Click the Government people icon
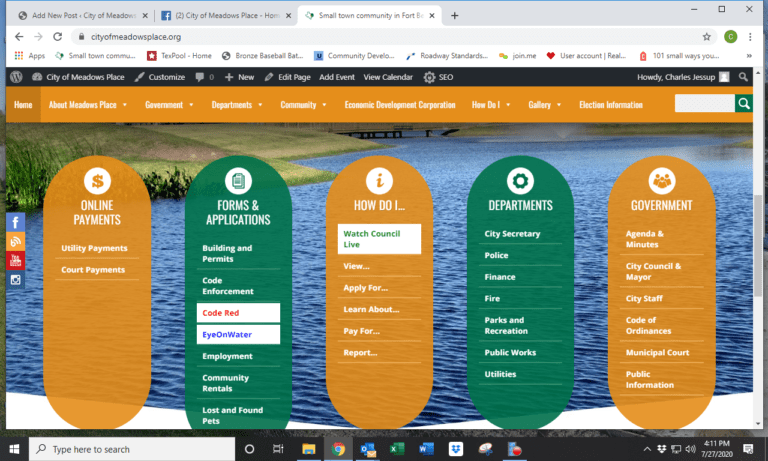Viewport: 768px width, 461px height. tap(662, 181)
